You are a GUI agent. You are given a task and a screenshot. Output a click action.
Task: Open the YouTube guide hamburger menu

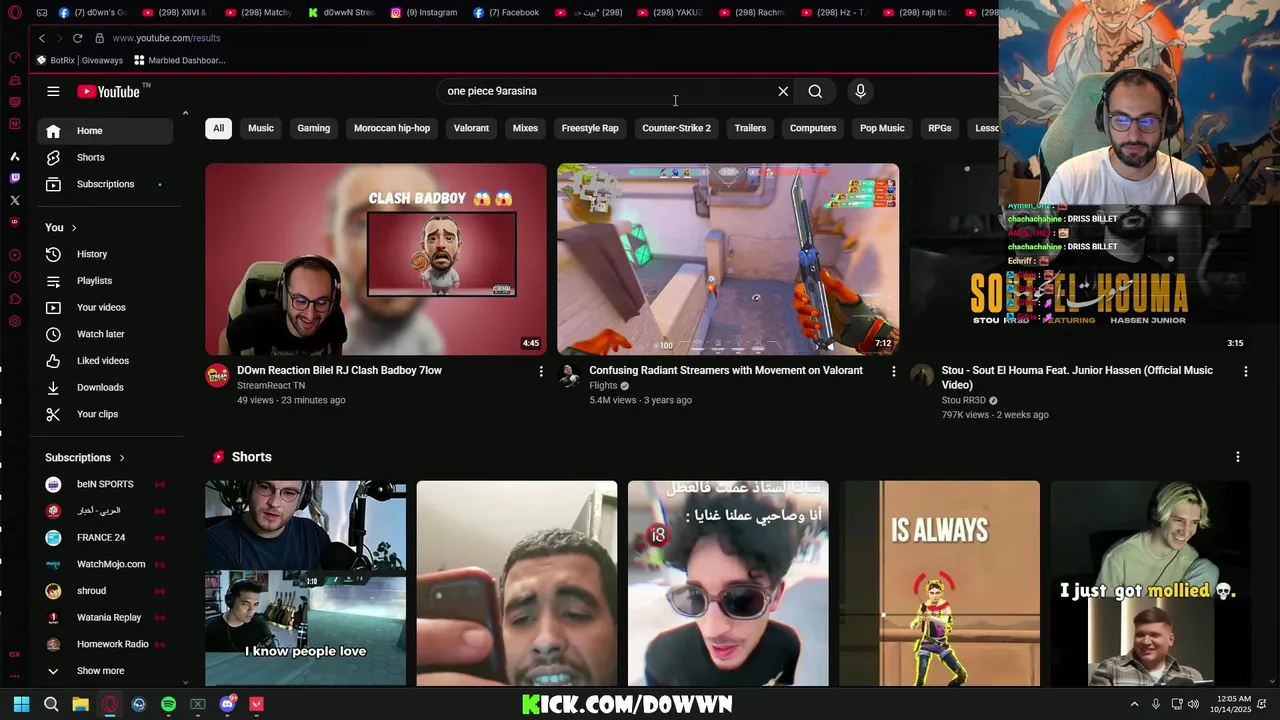[53, 91]
